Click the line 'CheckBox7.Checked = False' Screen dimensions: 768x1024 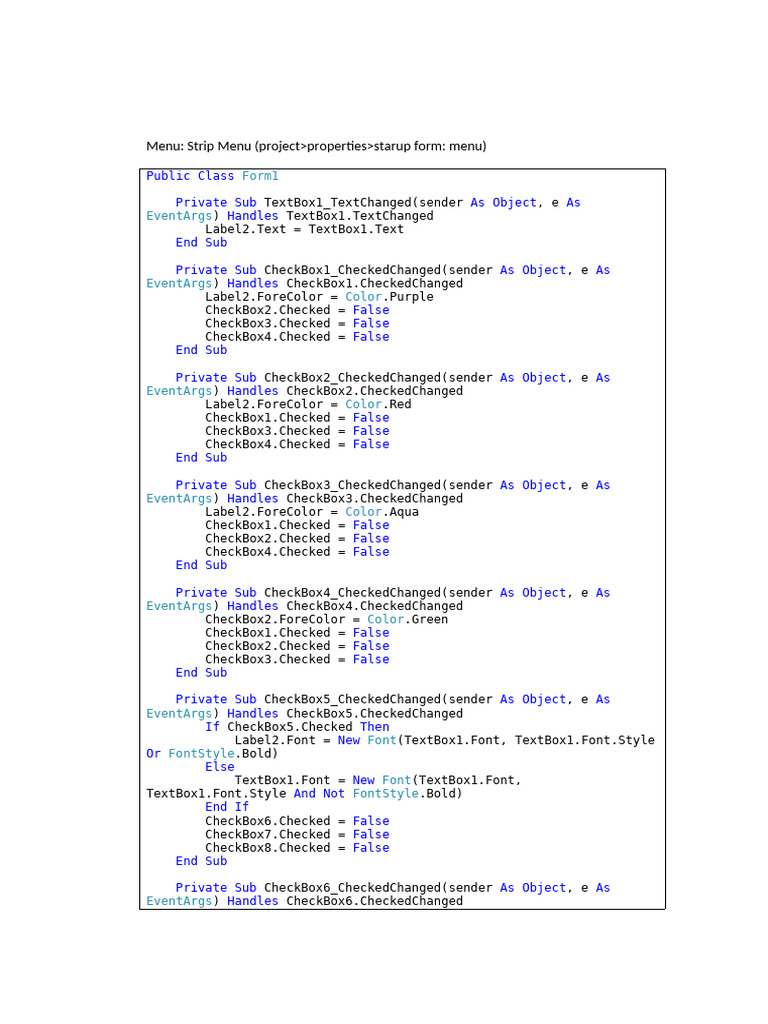click(x=297, y=835)
